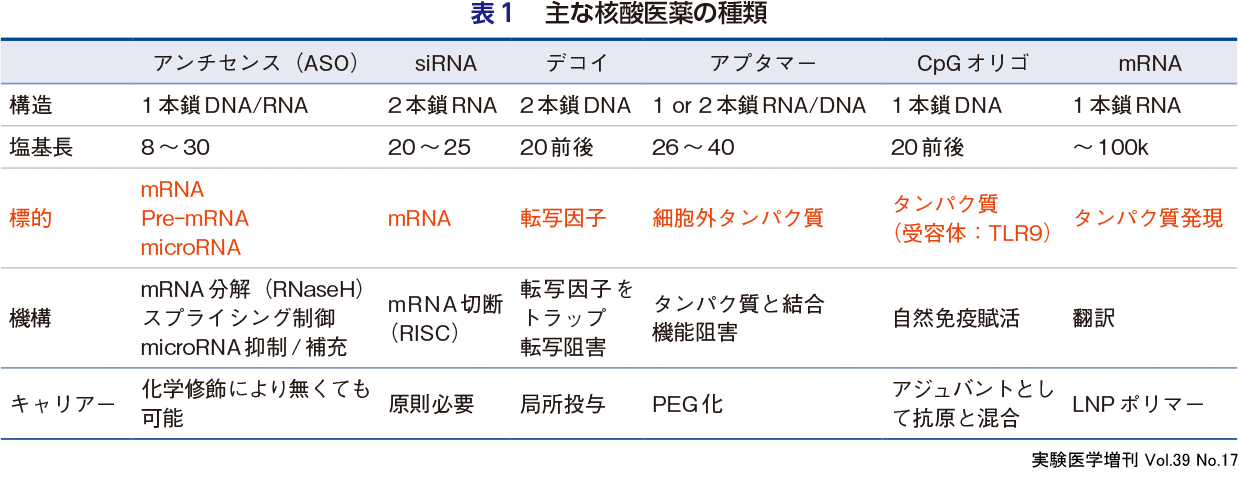The height and width of the screenshot is (481, 1239).
Task: Select the CpG オリゴ column header
Action: click(x=972, y=63)
